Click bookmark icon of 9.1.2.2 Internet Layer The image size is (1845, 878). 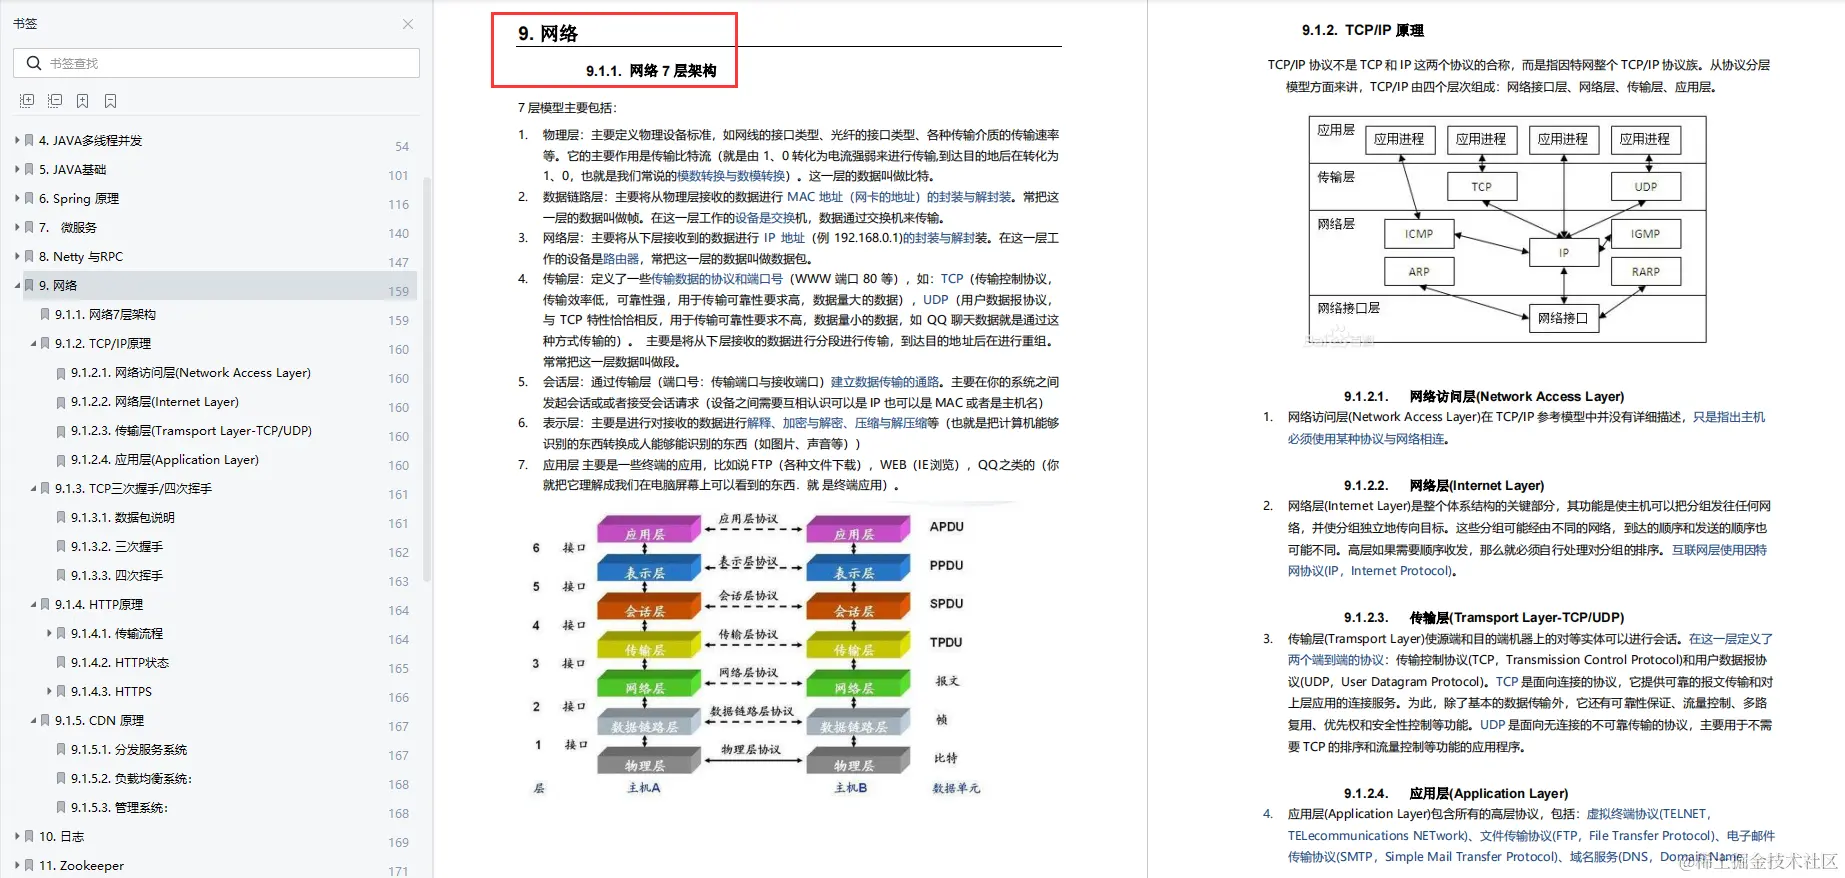61,402
